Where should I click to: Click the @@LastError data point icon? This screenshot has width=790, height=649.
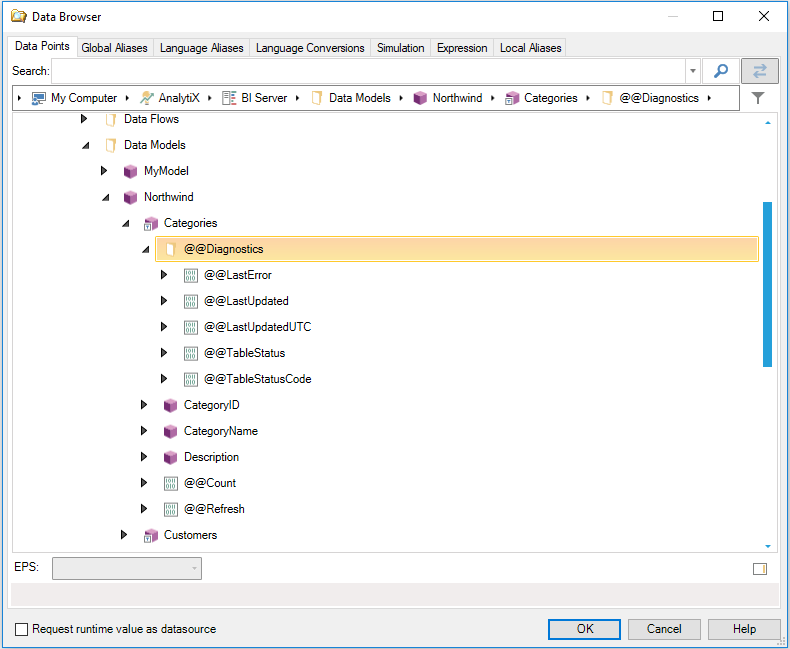tap(190, 275)
